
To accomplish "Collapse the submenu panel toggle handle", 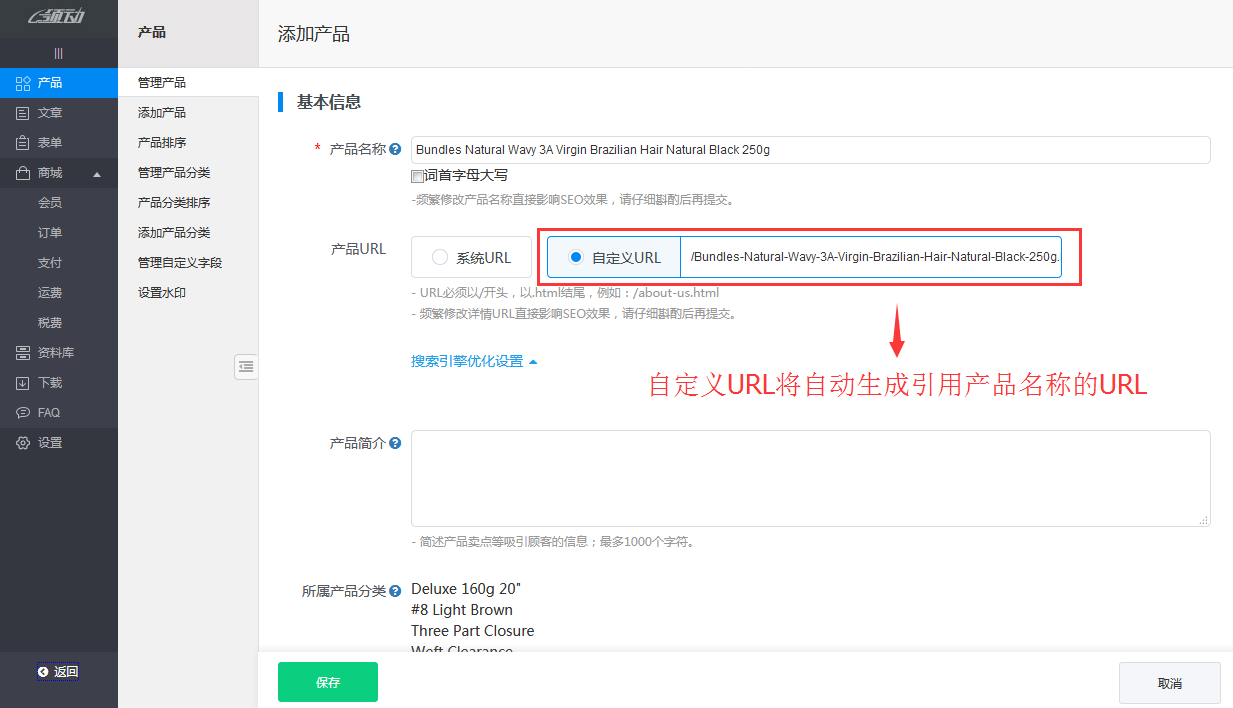I will click(246, 367).
